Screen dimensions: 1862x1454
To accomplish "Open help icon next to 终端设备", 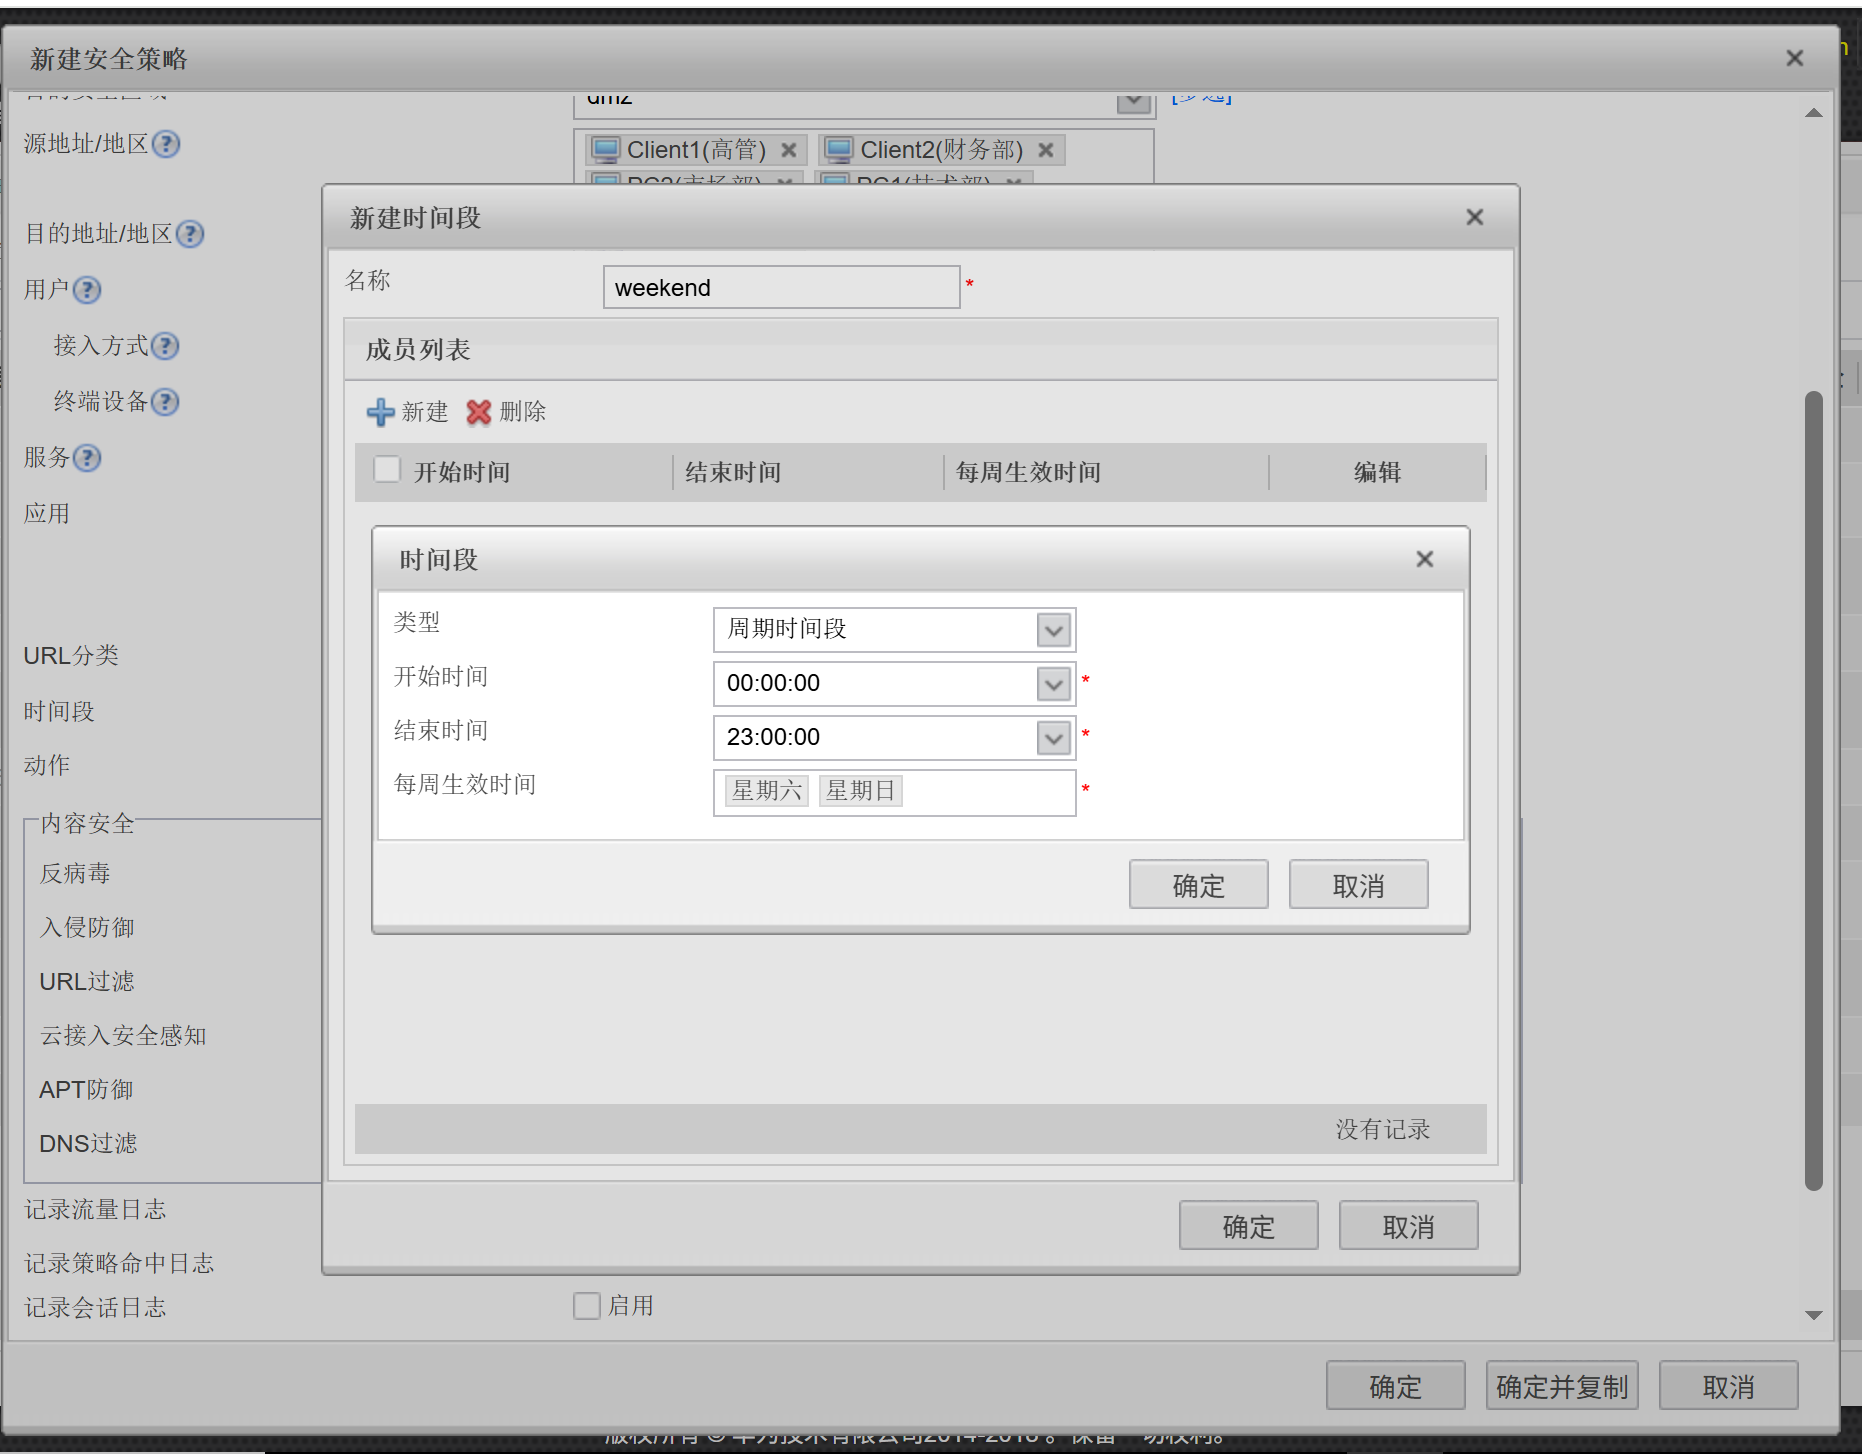I will [x=165, y=402].
